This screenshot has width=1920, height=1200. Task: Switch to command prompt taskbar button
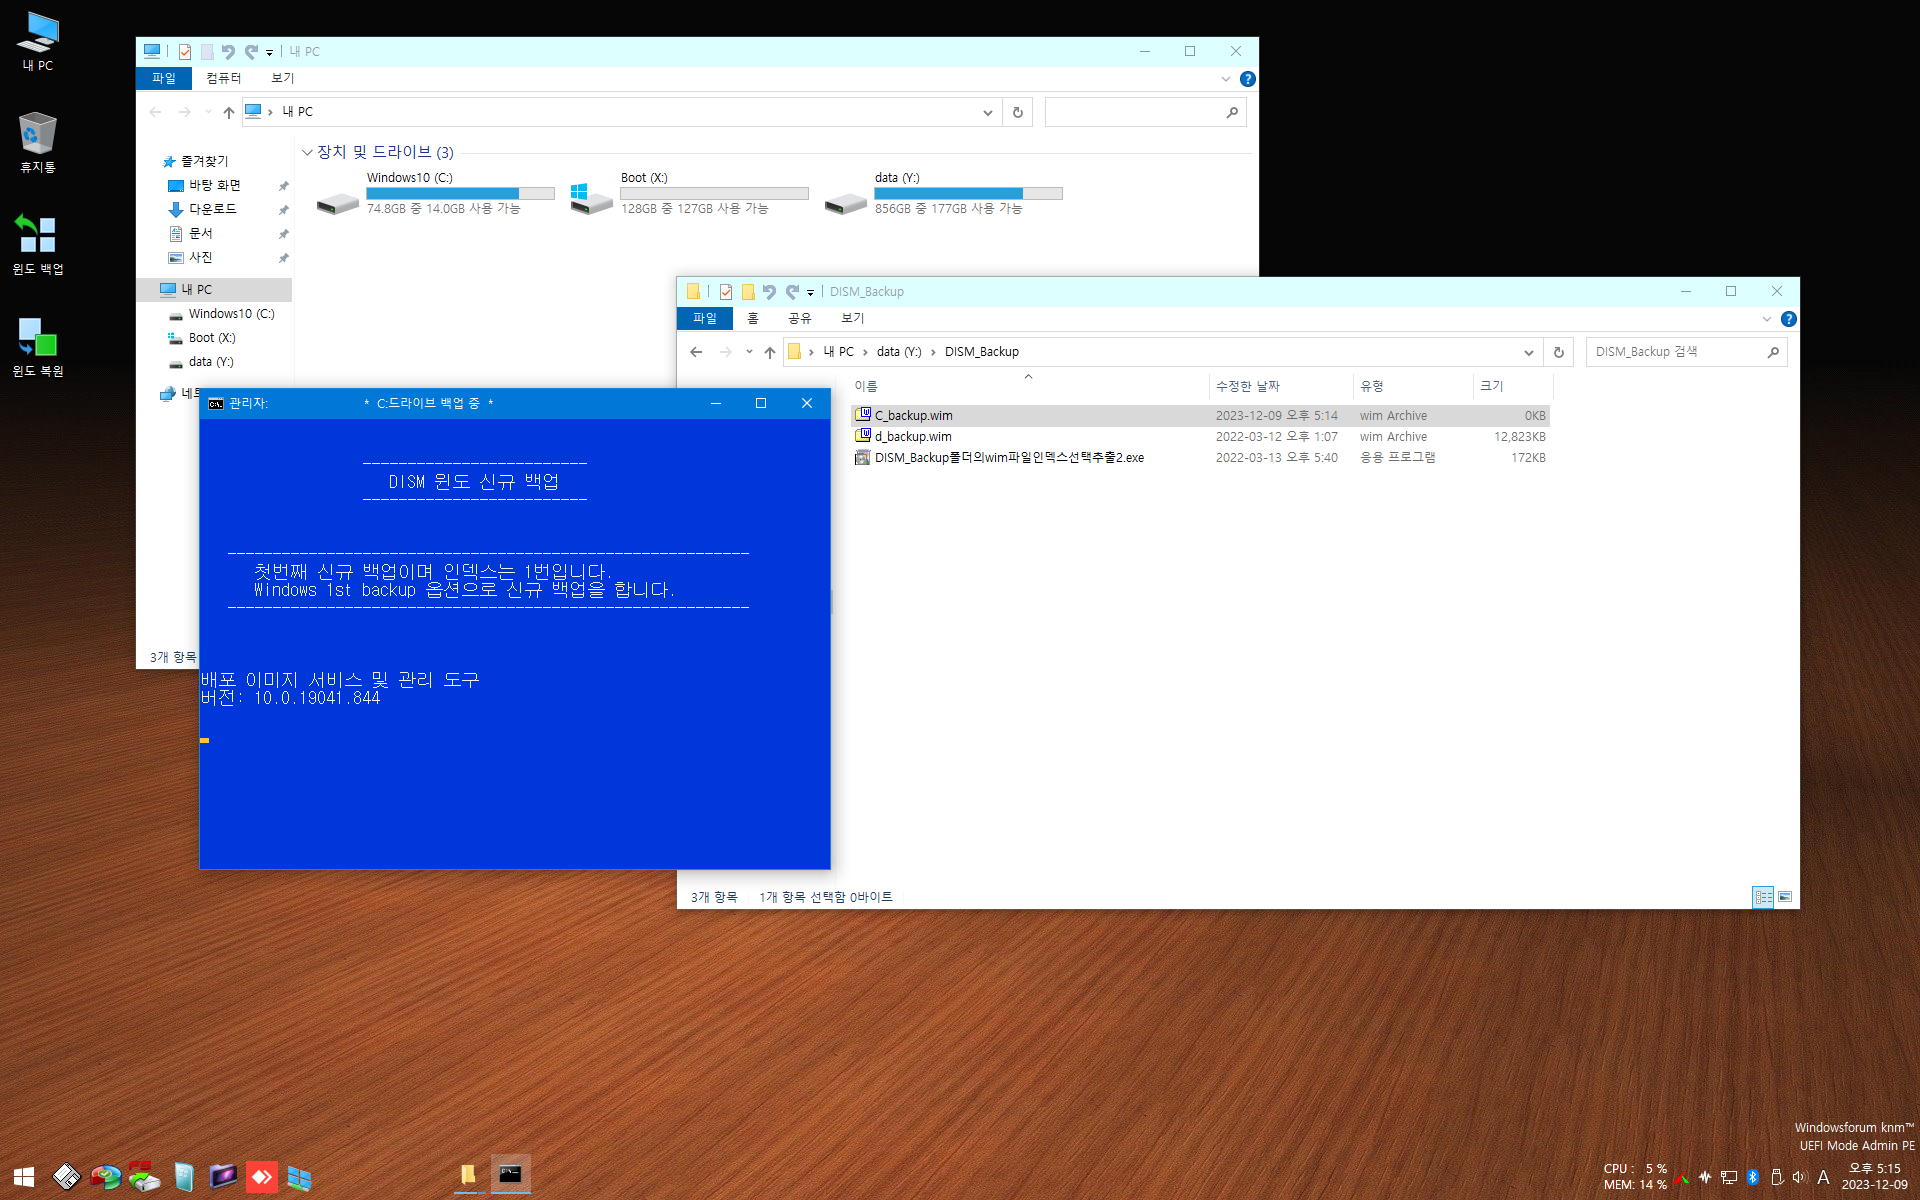pos(510,1175)
